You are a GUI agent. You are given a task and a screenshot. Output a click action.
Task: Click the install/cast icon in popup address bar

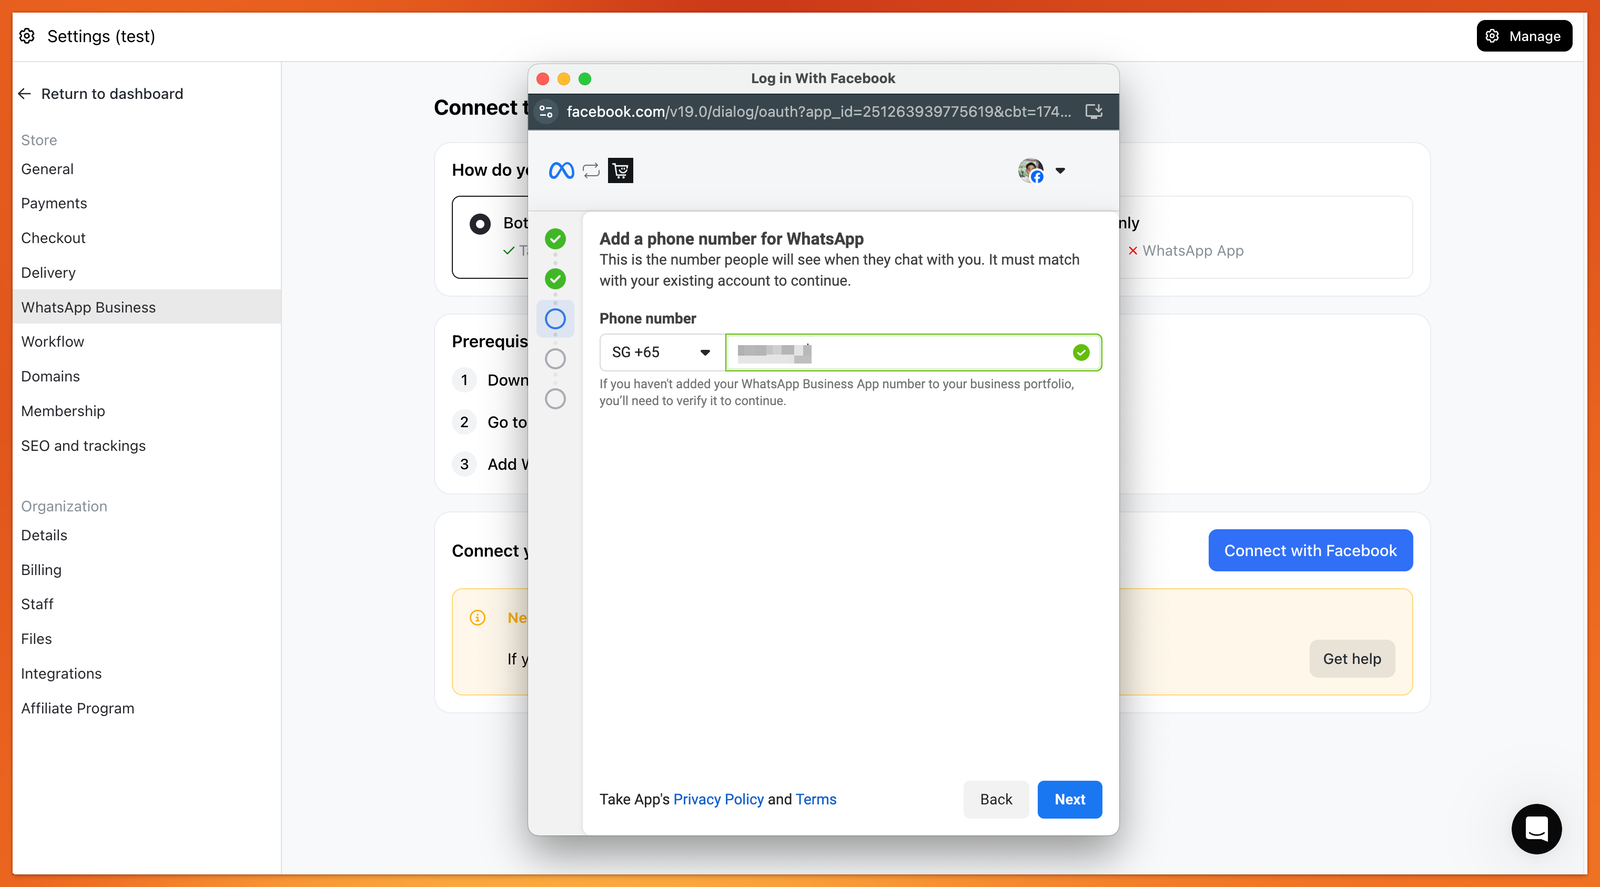tap(1094, 112)
